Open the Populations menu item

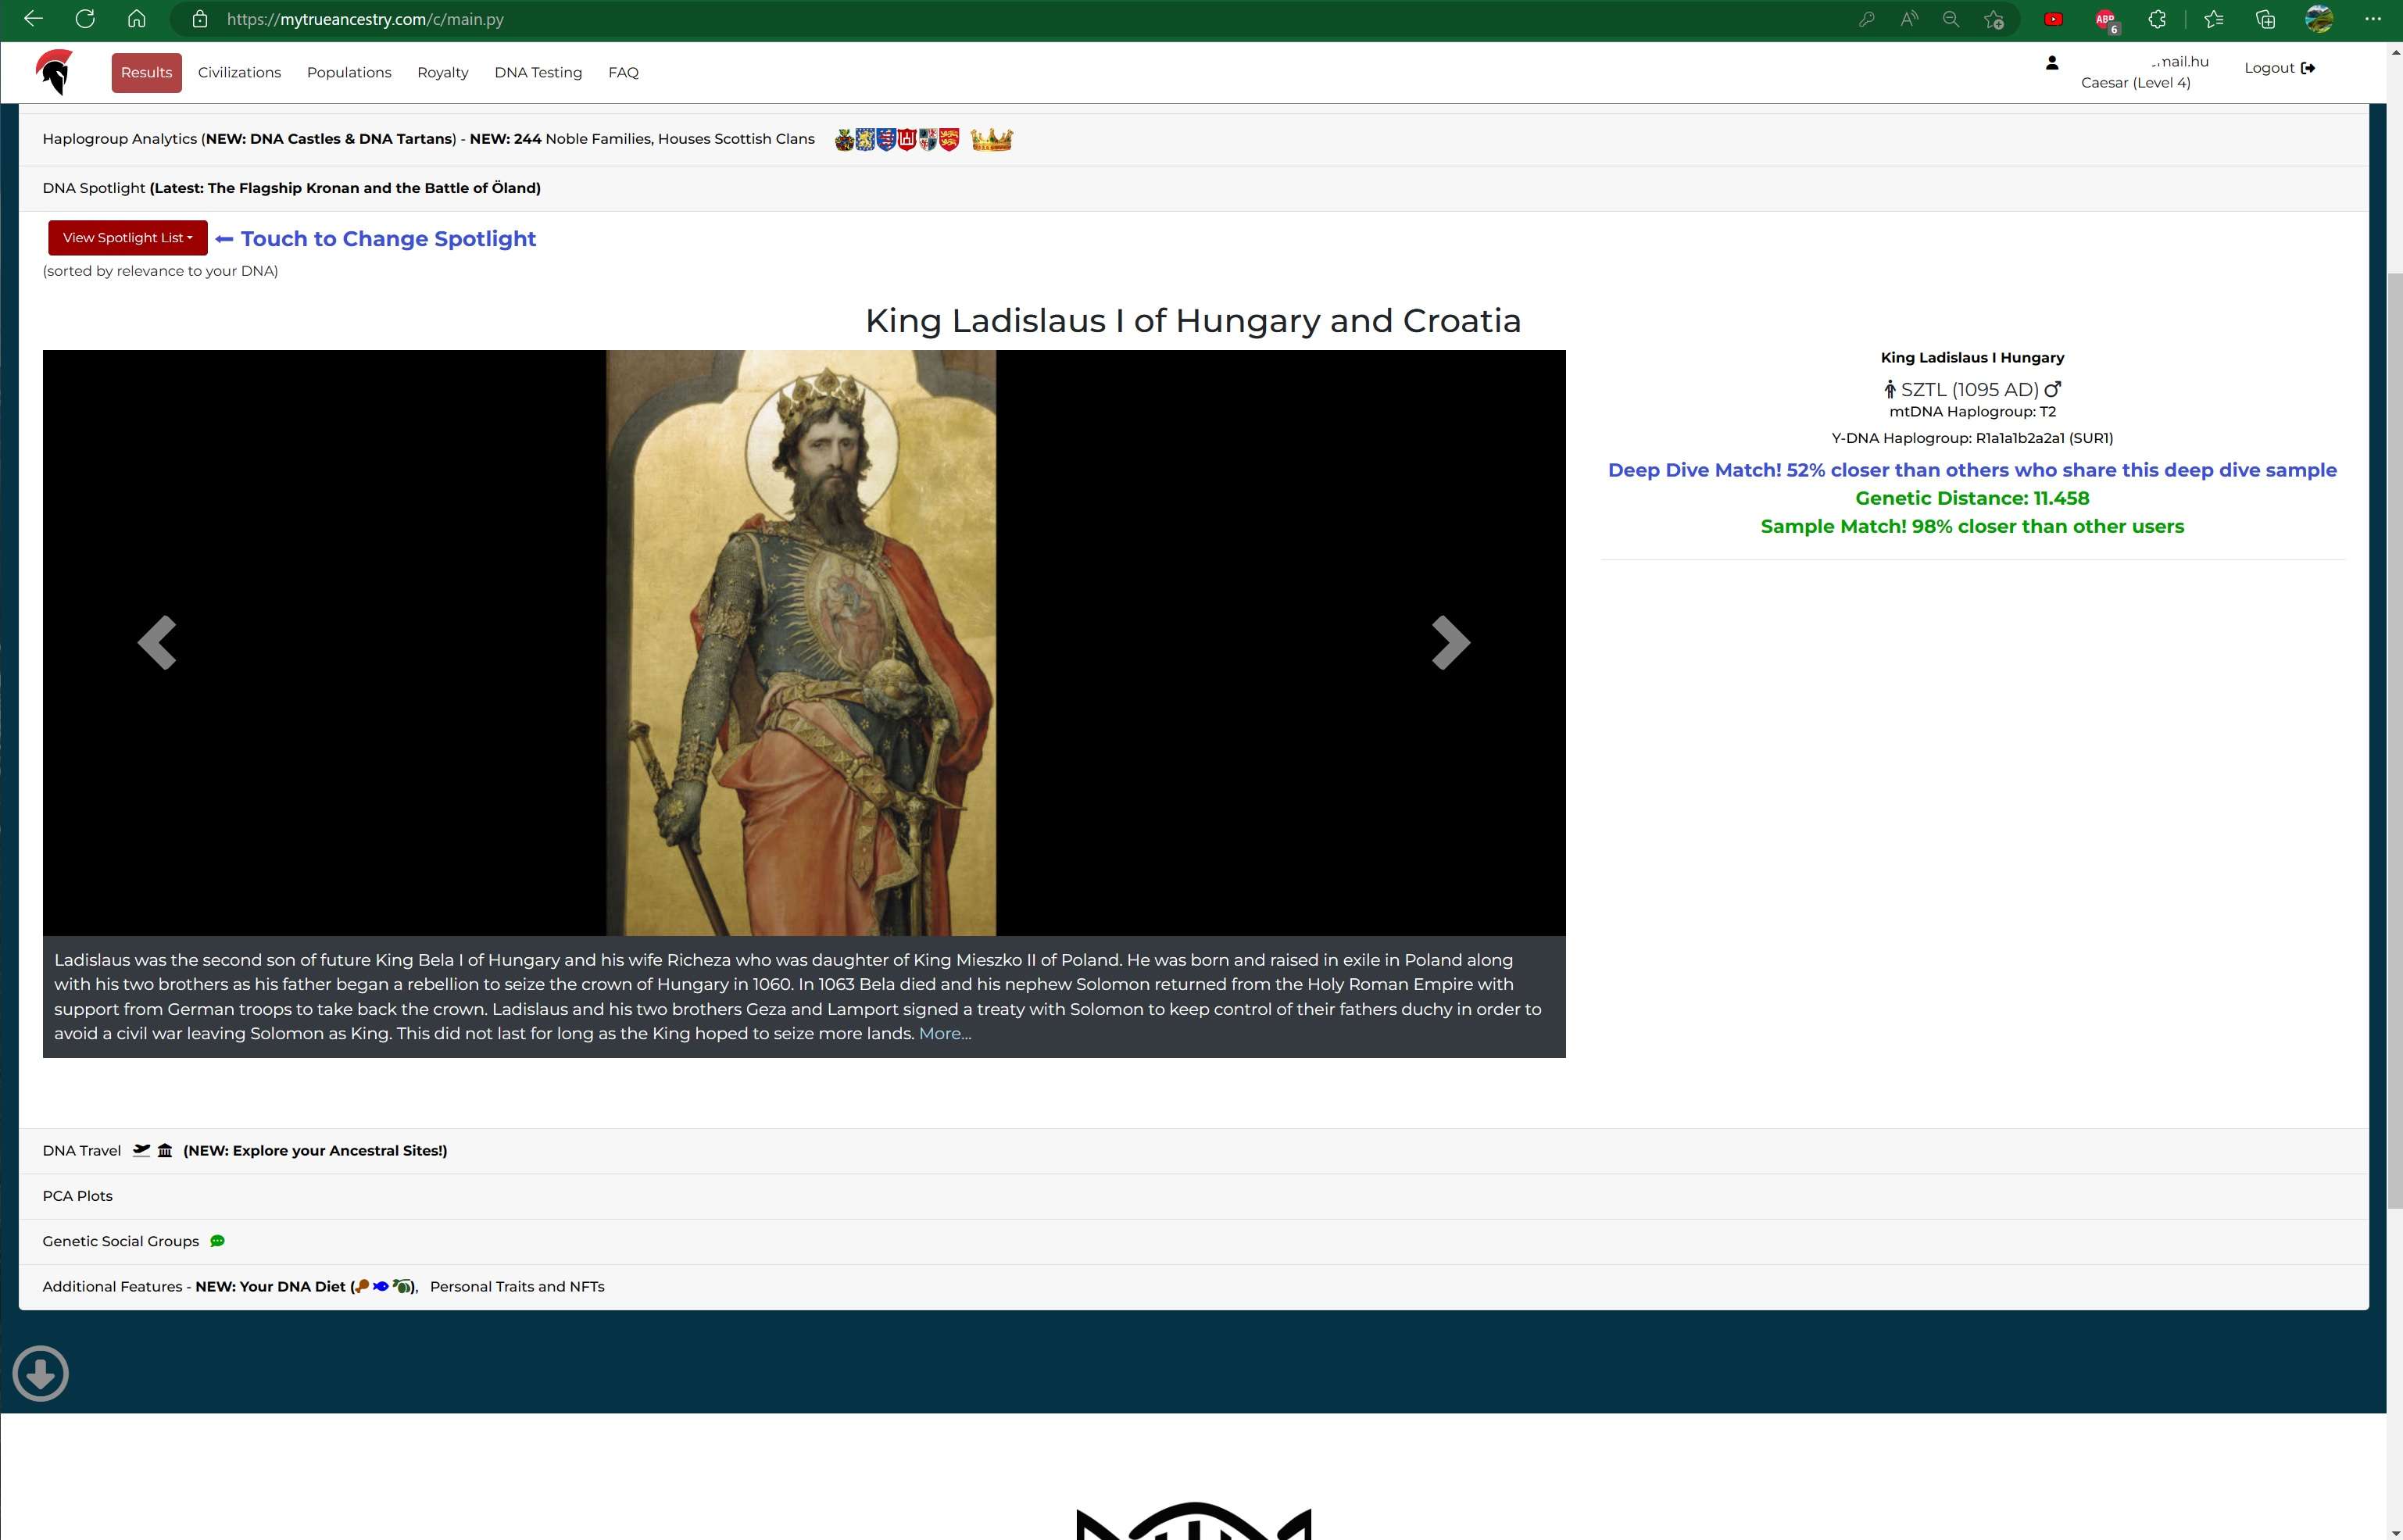(349, 72)
